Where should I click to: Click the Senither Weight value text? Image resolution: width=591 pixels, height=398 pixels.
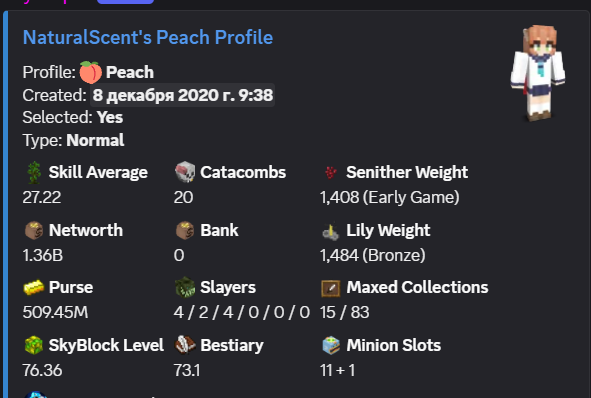(390, 197)
